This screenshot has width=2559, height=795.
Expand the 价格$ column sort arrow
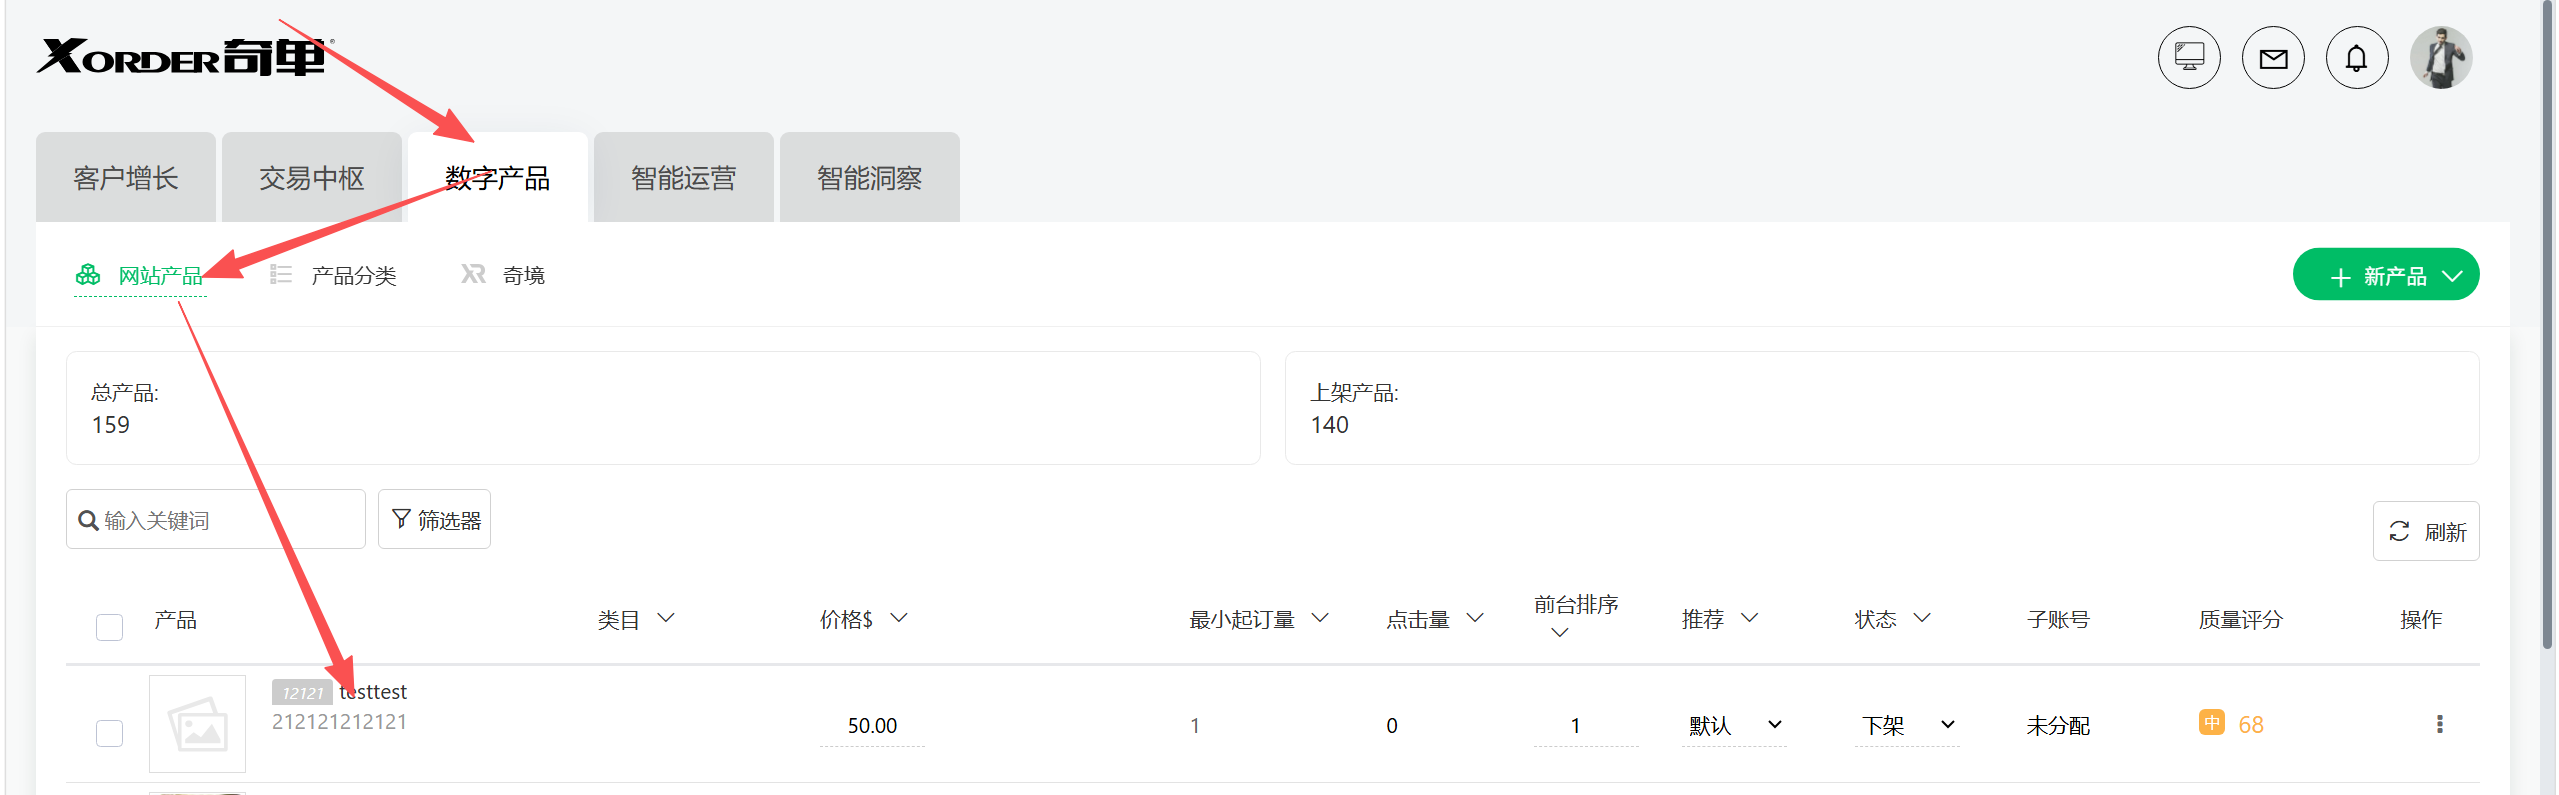pyautogui.click(x=898, y=619)
